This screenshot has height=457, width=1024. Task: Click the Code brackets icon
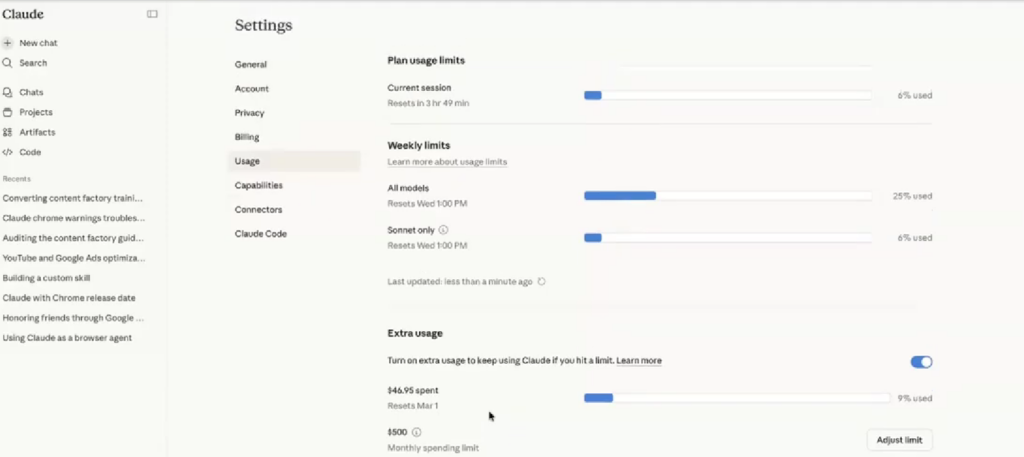tap(8, 152)
